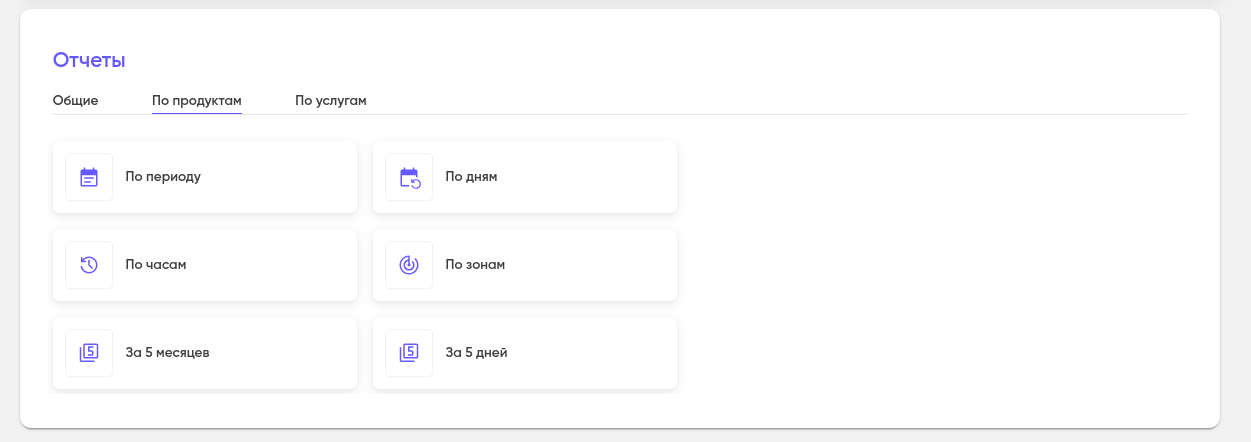Select the По зонам report text
The width and height of the screenshot is (1251, 442).
pyautogui.click(x=475, y=265)
